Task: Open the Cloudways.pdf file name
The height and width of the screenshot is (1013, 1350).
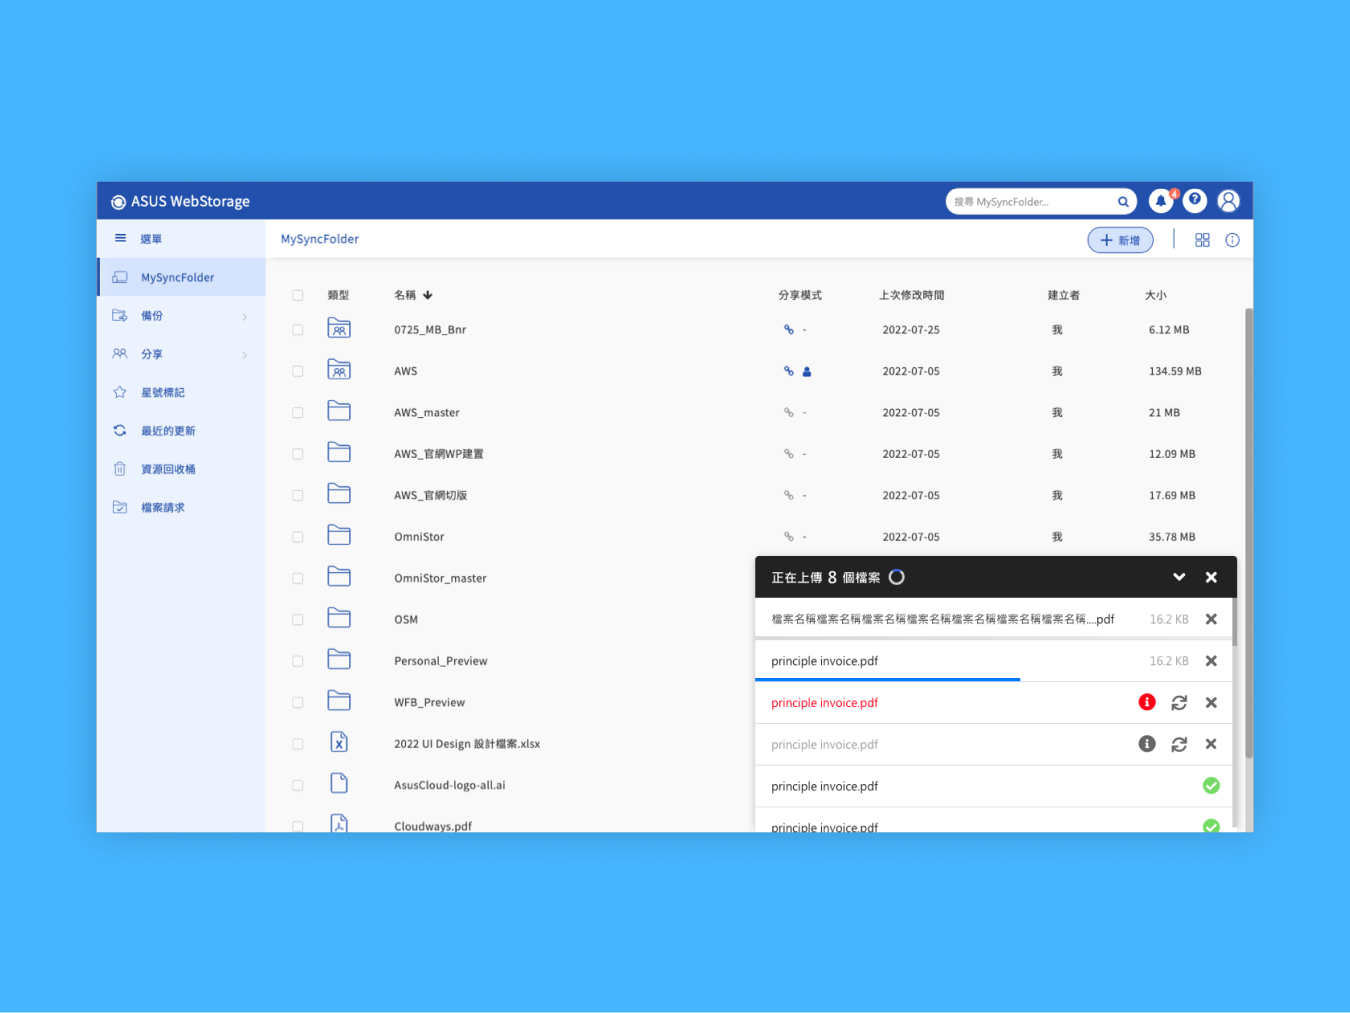Action: (x=433, y=826)
